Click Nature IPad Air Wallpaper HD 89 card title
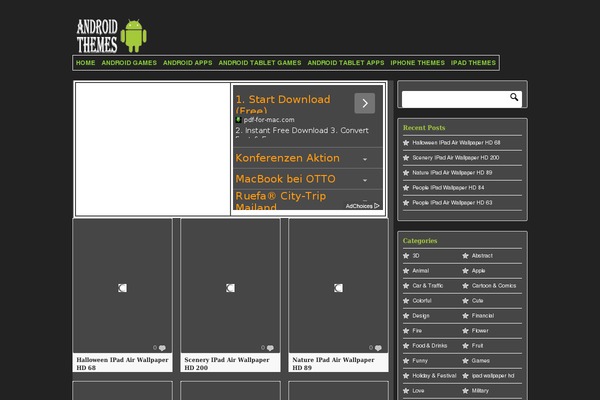 coord(333,364)
